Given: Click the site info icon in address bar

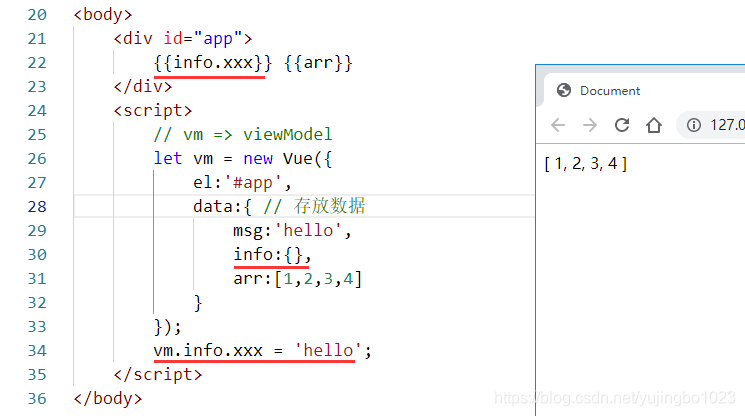Looking at the screenshot, I should (x=694, y=125).
